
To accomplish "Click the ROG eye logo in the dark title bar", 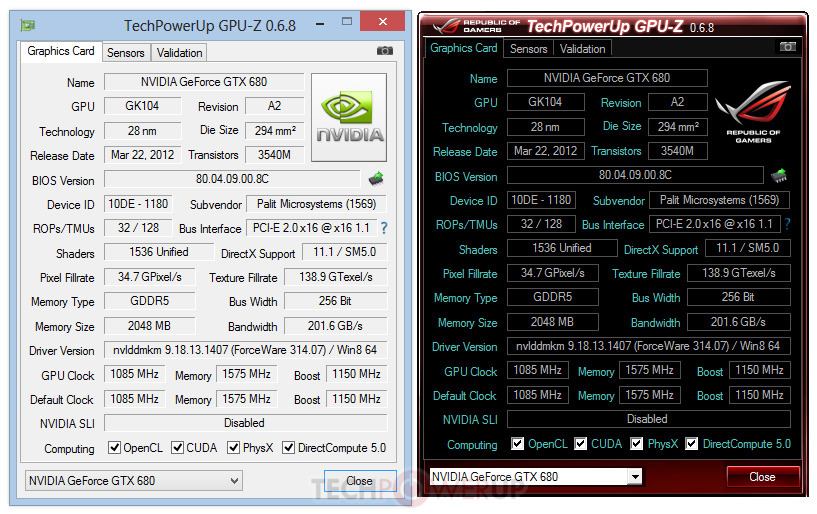I will pyautogui.click(x=446, y=26).
